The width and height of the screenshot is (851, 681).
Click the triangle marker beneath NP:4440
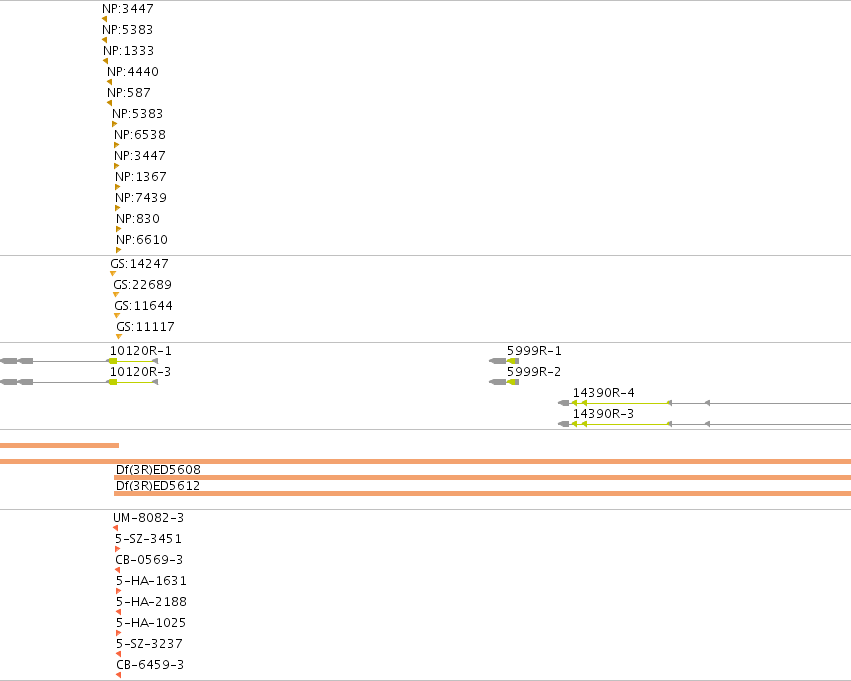(x=109, y=82)
